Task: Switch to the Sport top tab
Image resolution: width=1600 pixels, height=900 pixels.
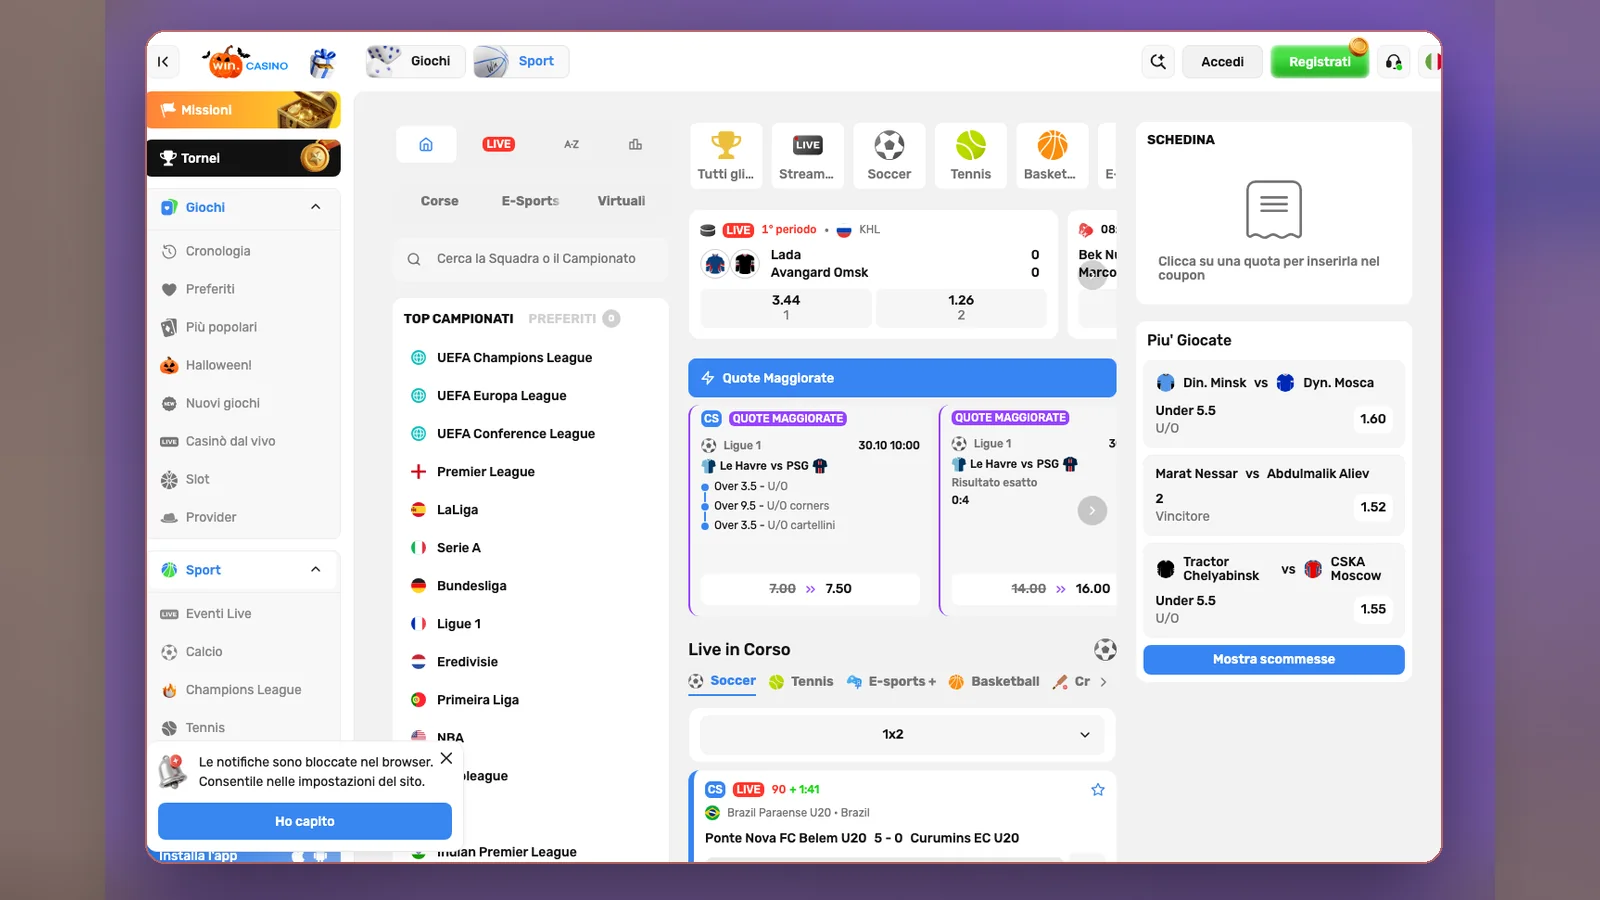Action: click(x=521, y=62)
